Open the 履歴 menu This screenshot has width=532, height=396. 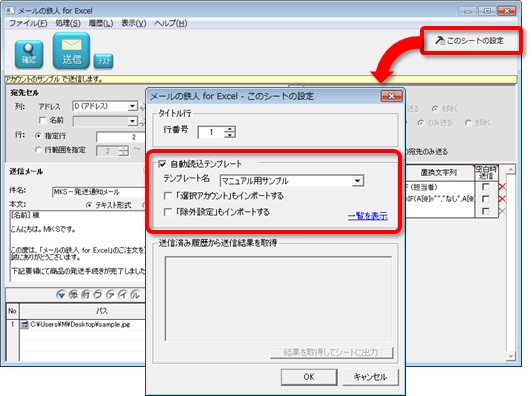point(101,23)
